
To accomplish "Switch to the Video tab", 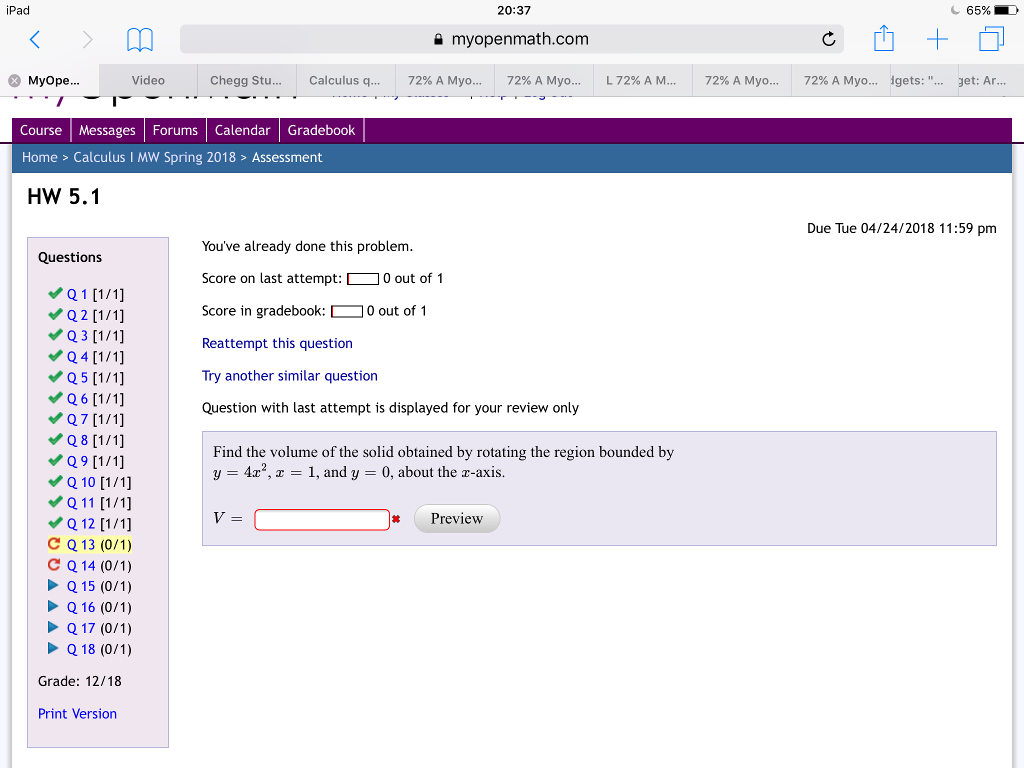I will coord(146,79).
